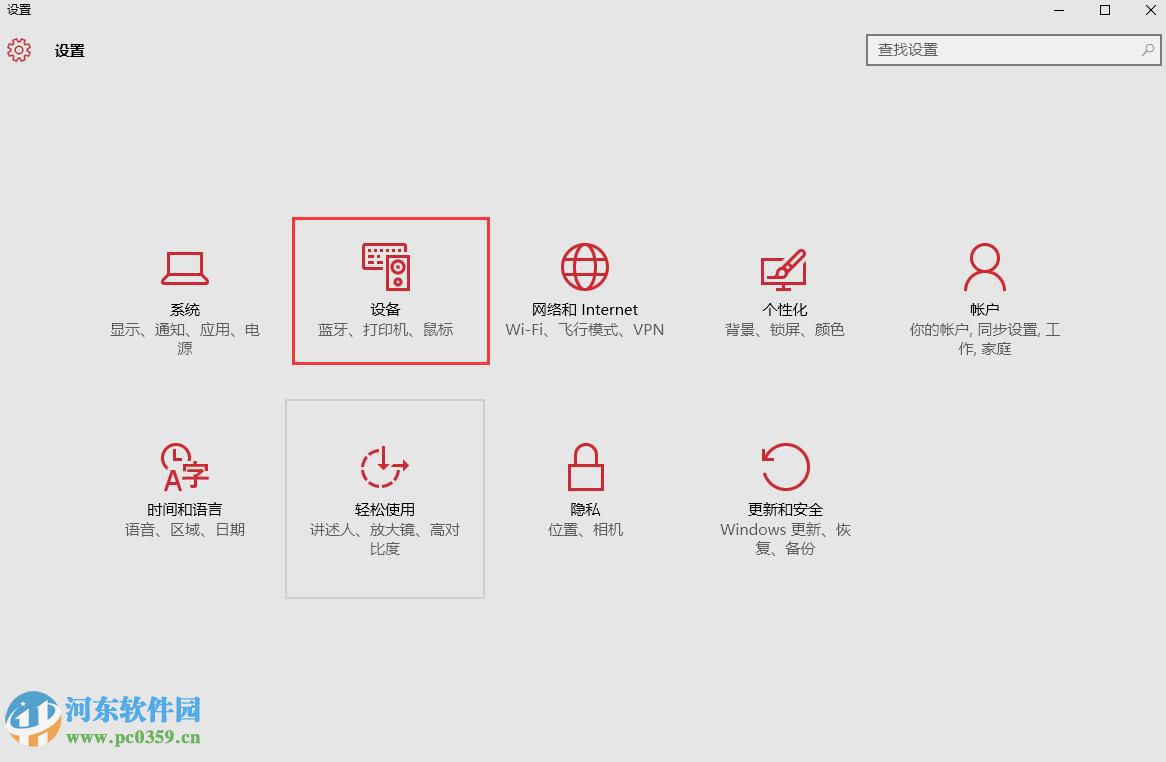The height and width of the screenshot is (762, 1166).
Task: Open 时间和语言 settings
Action: tap(184, 490)
